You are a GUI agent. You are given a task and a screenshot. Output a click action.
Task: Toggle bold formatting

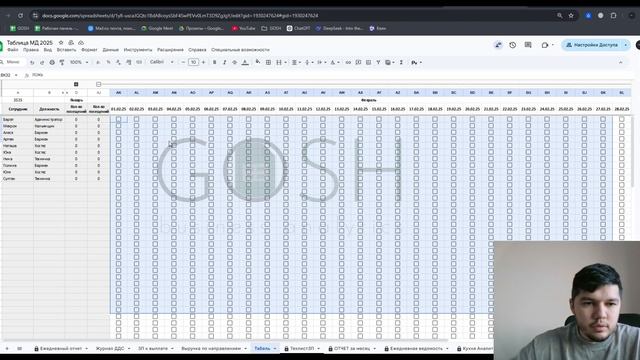tap(214, 62)
